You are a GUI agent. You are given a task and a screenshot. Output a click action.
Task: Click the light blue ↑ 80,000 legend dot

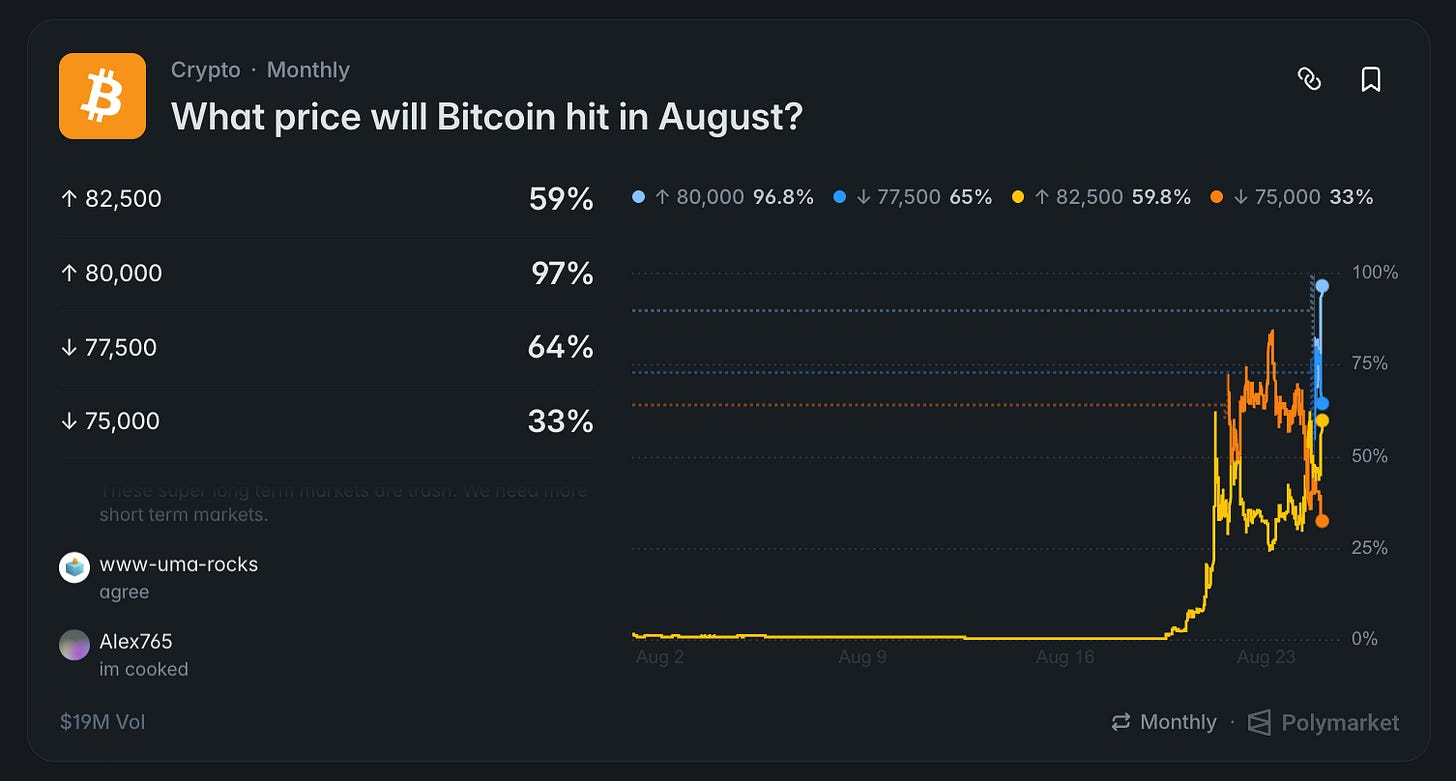[x=639, y=198]
